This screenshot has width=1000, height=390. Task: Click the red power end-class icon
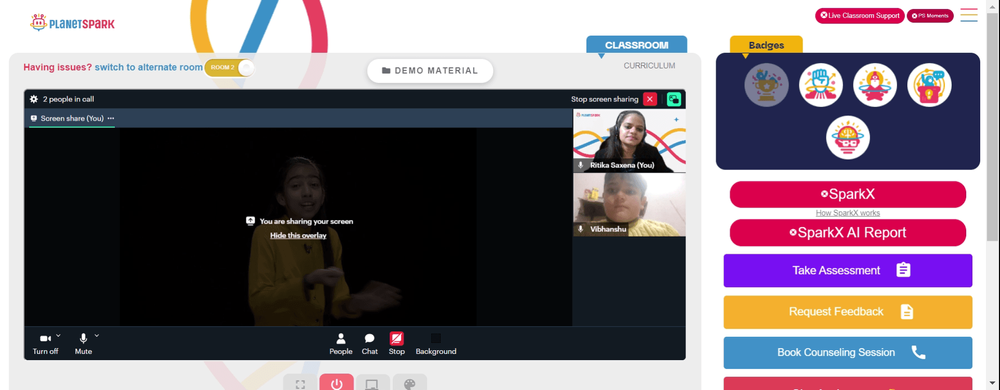(x=337, y=382)
